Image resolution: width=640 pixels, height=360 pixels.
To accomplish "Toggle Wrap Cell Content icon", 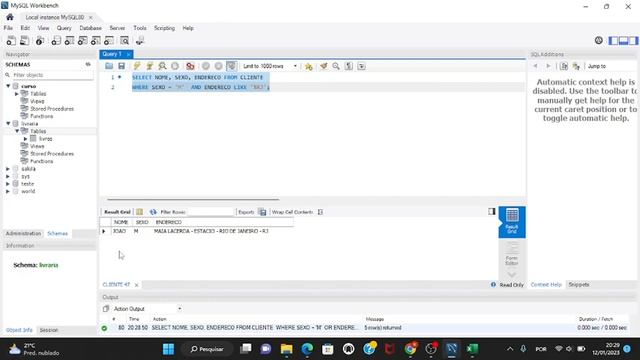I will pos(320,212).
